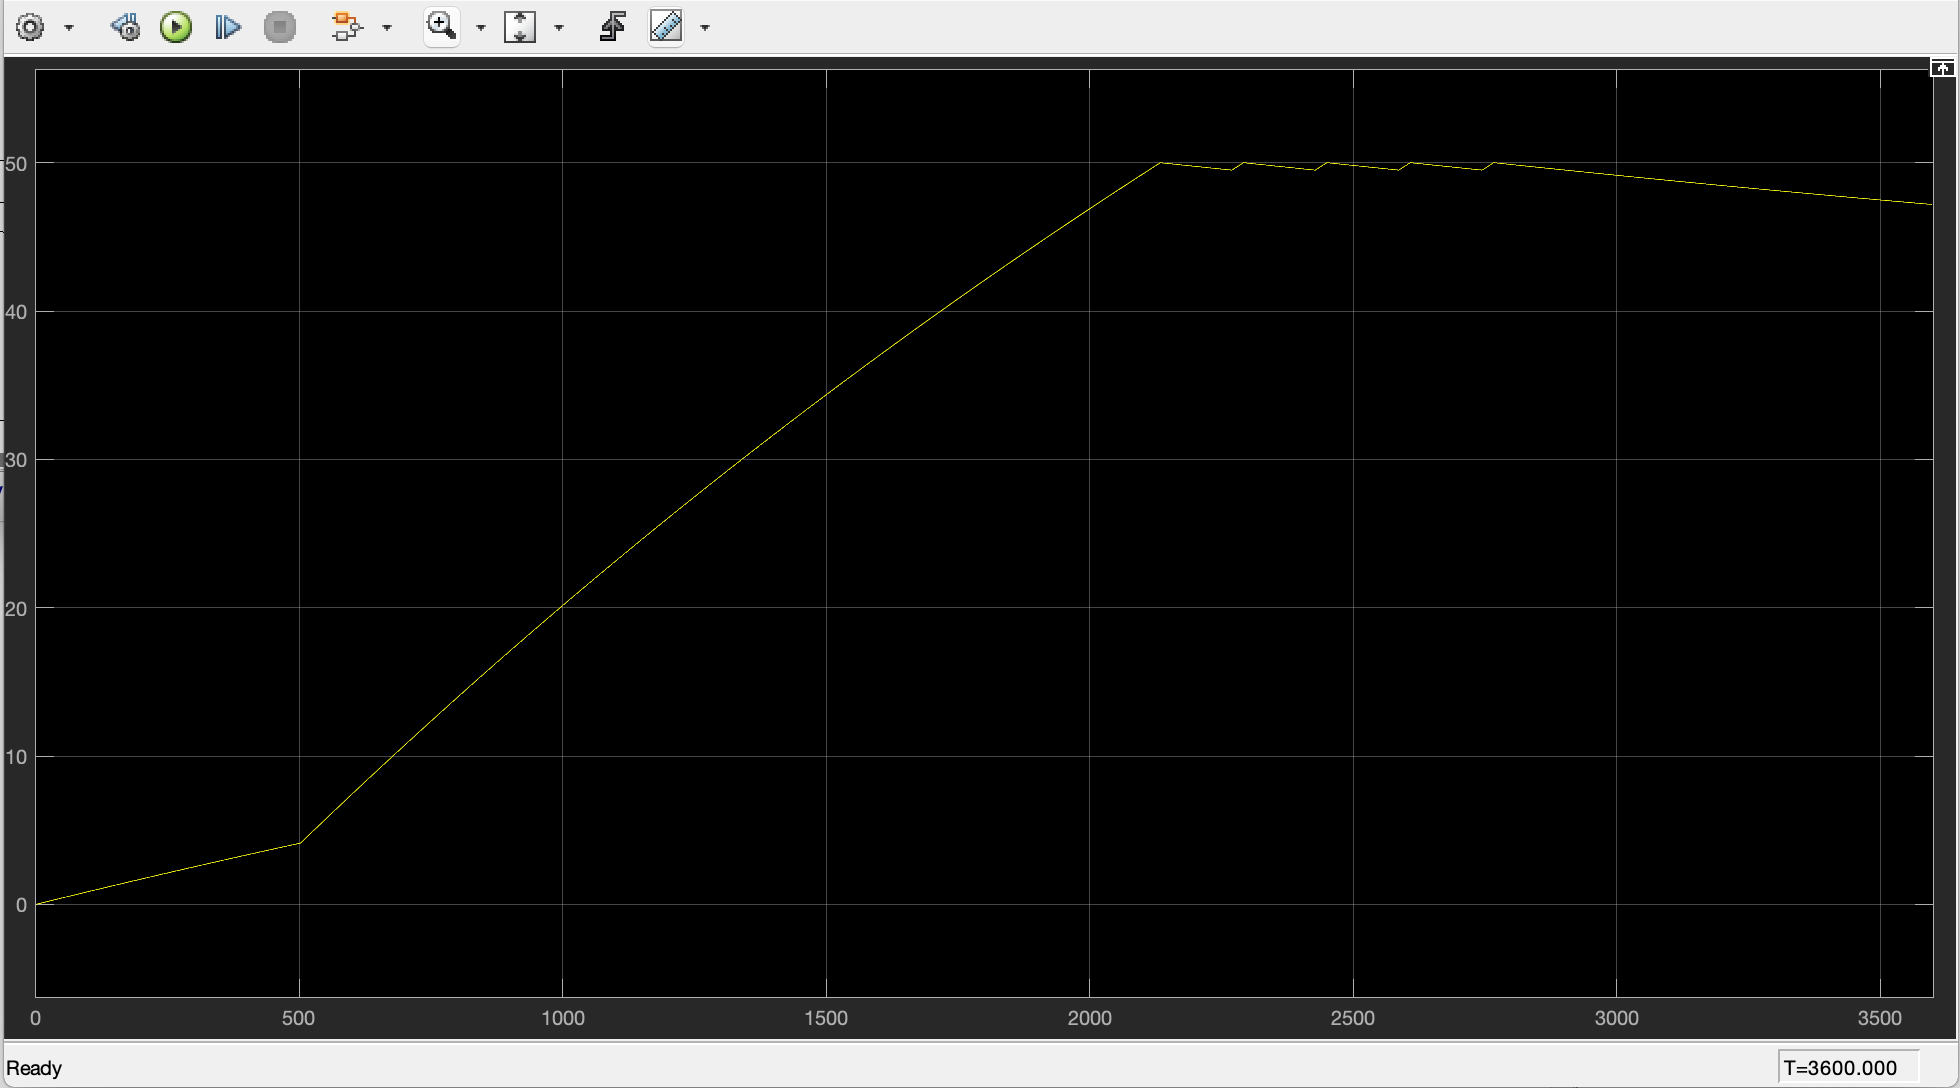
Task: Run the simulation with green play button
Action: click(x=176, y=27)
